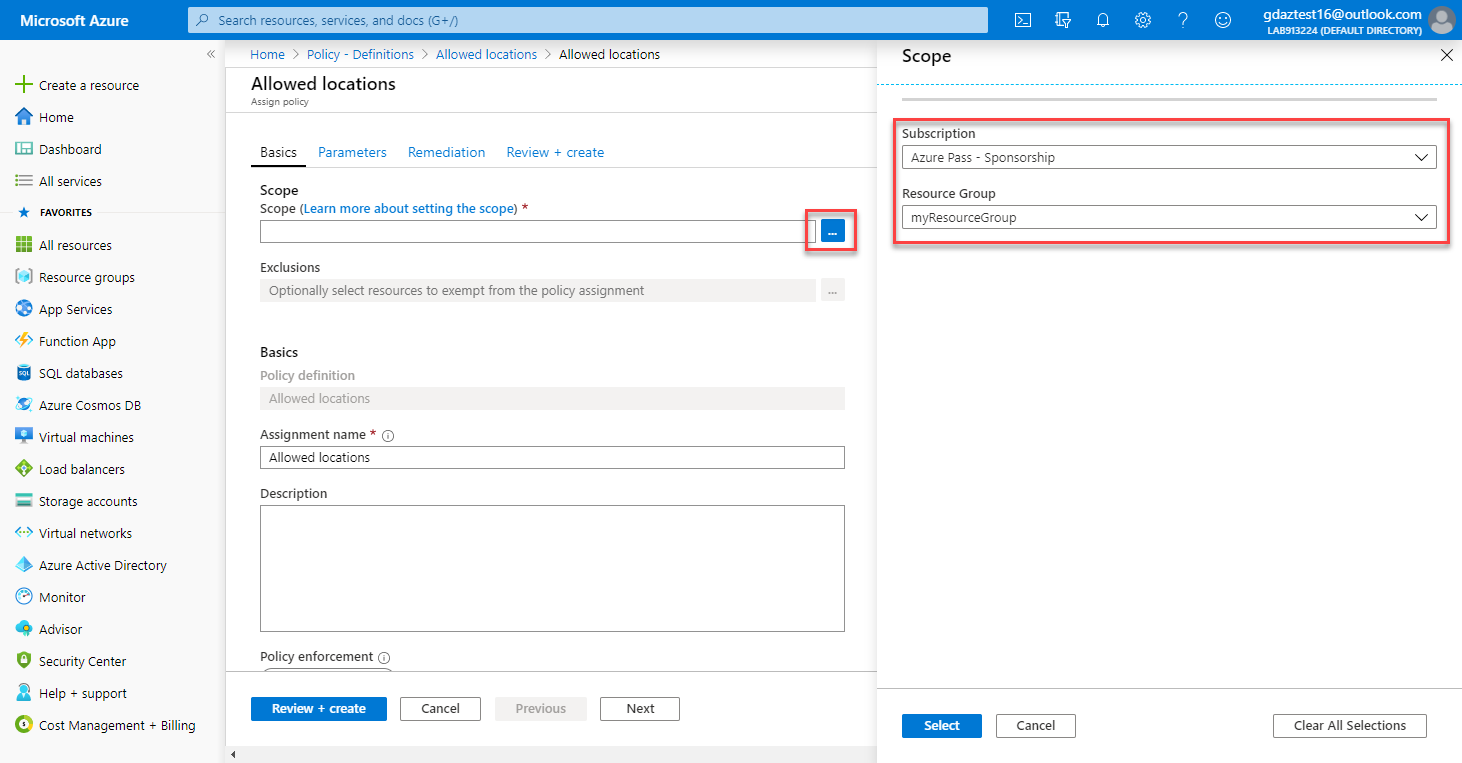Open the help question mark
Screen dimensions: 1462x763
pos(1183,20)
